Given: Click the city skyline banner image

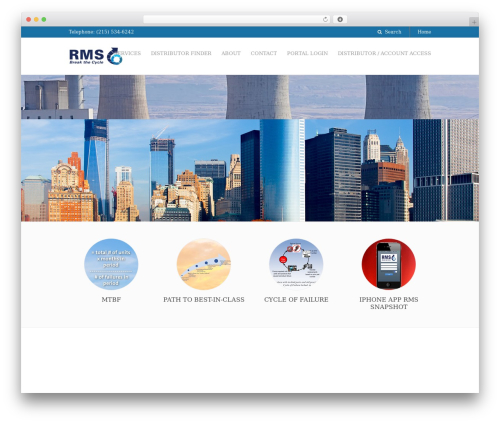Looking at the screenshot, I should pos(250,170).
